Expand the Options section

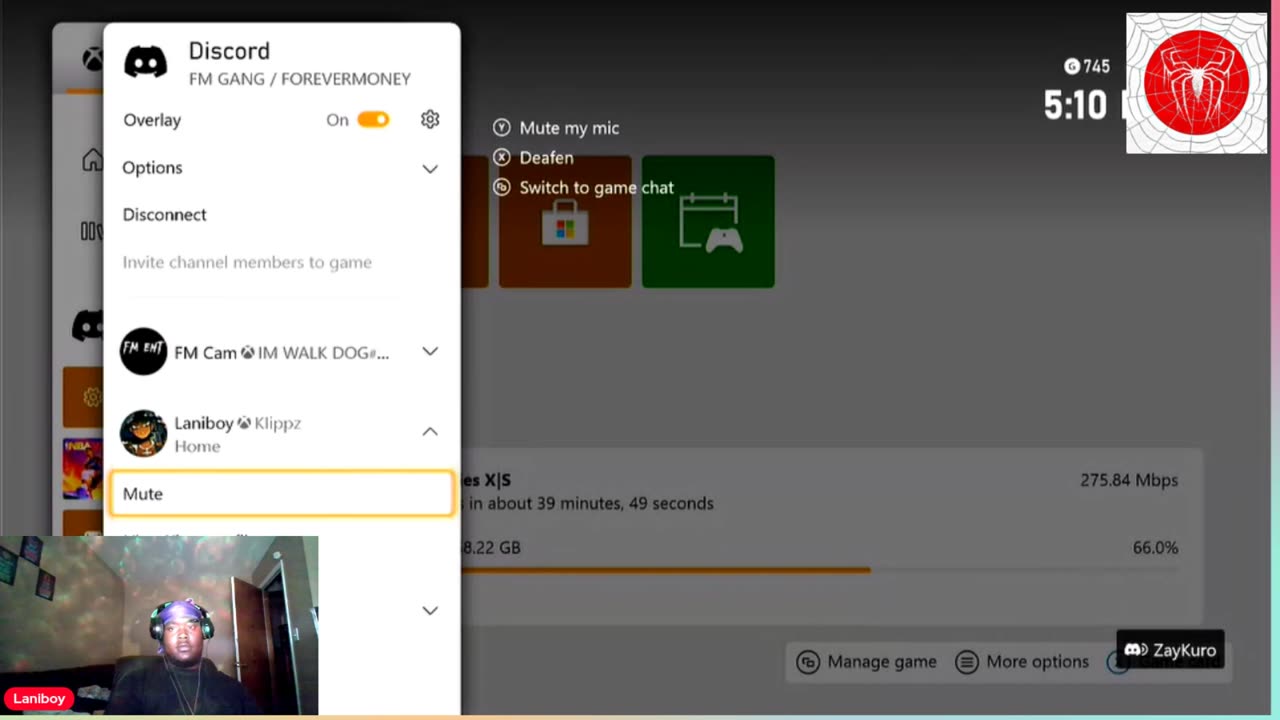coord(281,168)
